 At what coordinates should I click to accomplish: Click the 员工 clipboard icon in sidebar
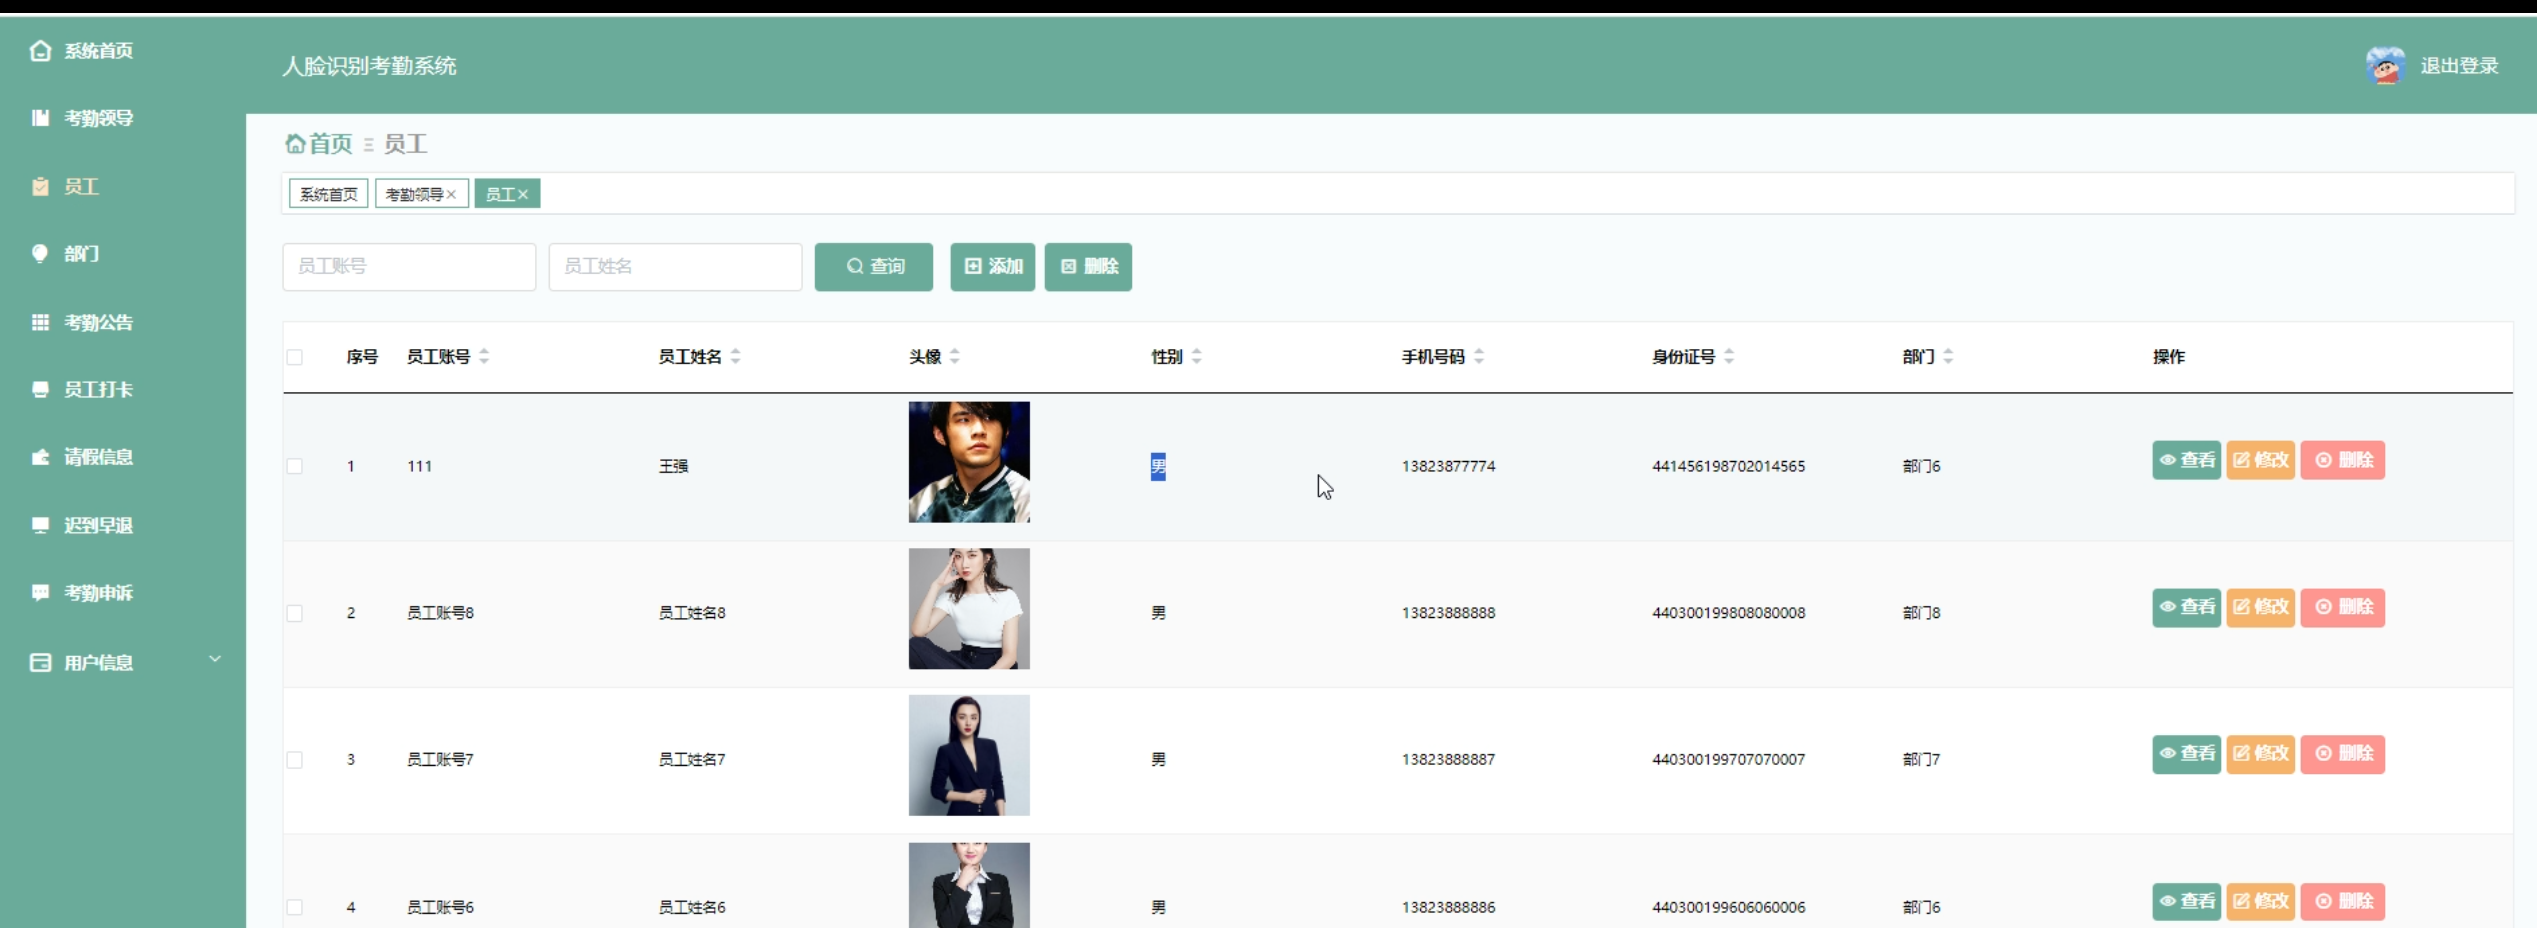pyautogui.click(x=40, y=187)
